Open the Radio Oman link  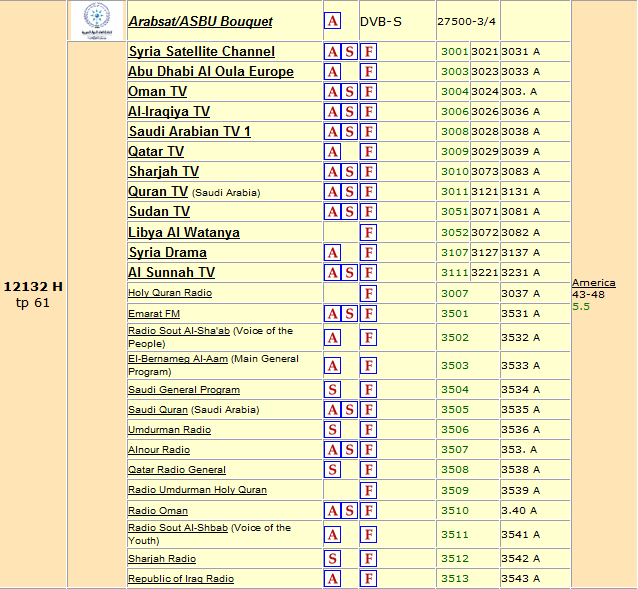158,510
